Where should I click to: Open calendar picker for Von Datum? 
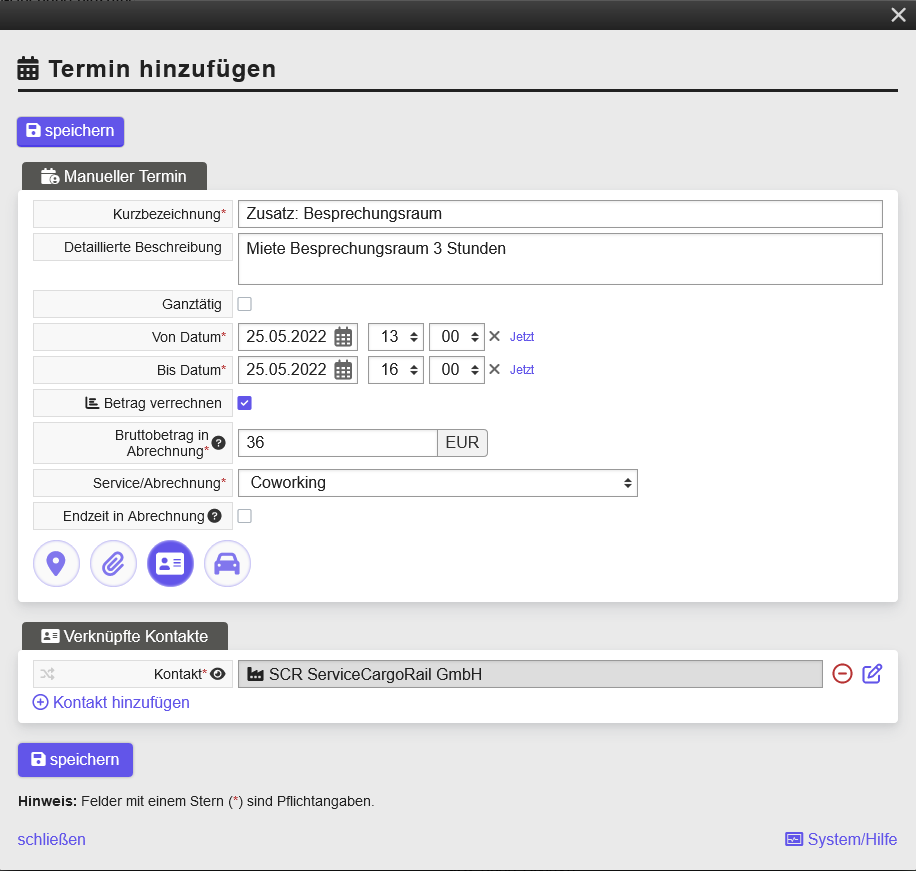[x=343, y=337]
